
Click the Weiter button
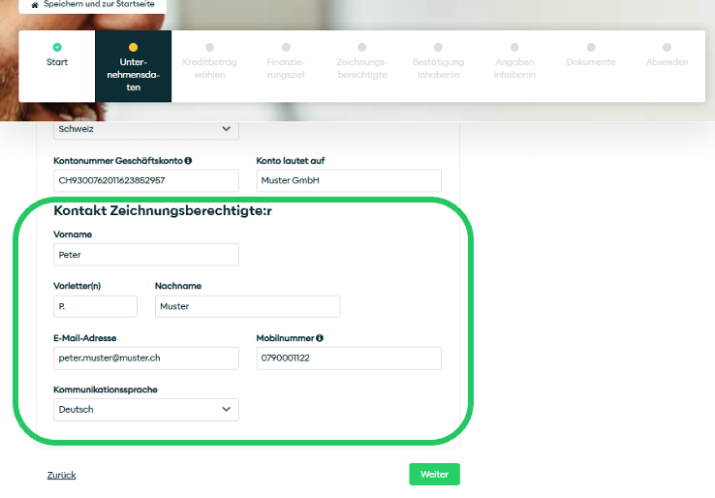tap(435, 474)
